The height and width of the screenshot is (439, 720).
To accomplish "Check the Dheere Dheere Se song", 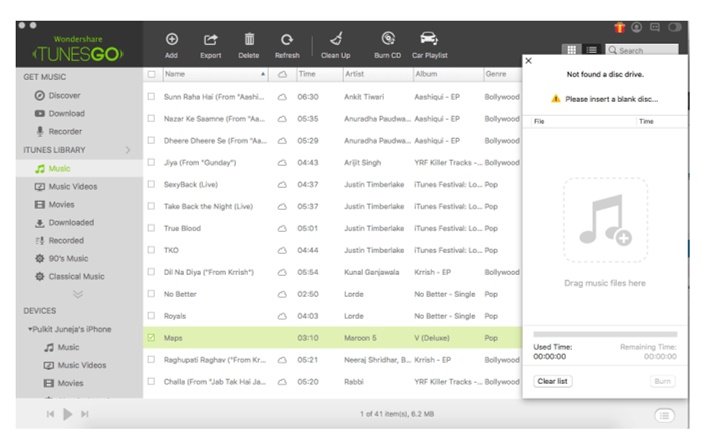I will (151, 140).
